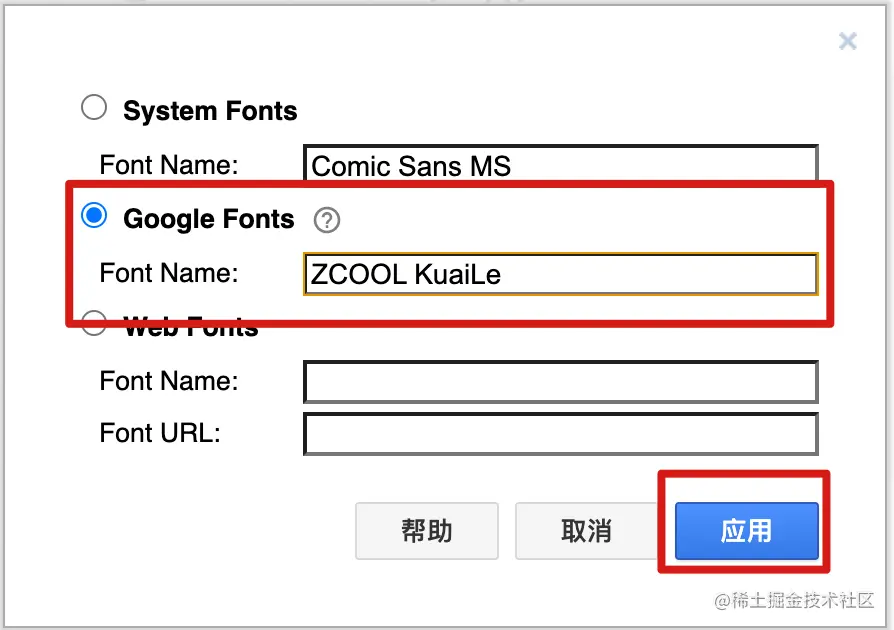The height and width of the screenshot is (630, 894).
Task: Click the Google Fonts help question mark icon
Action: point(327,220)
